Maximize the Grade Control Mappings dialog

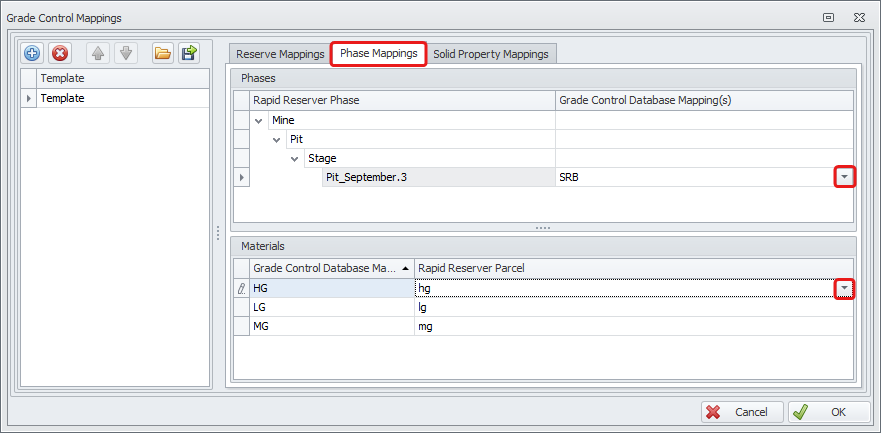tap(829, 17)
